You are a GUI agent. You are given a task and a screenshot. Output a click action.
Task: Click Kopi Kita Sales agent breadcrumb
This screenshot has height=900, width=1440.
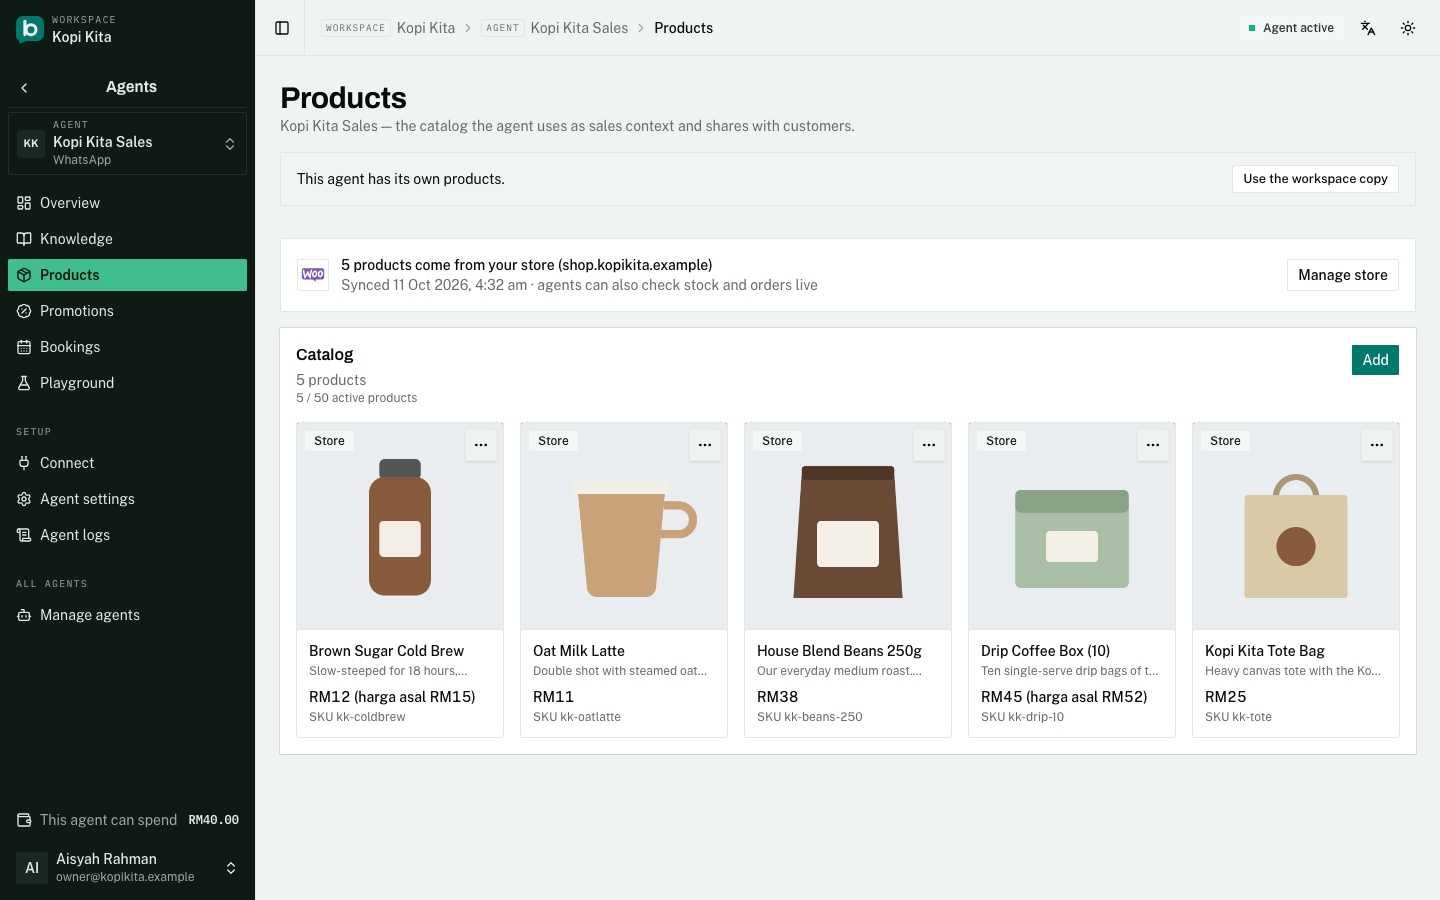coord(579,28)
